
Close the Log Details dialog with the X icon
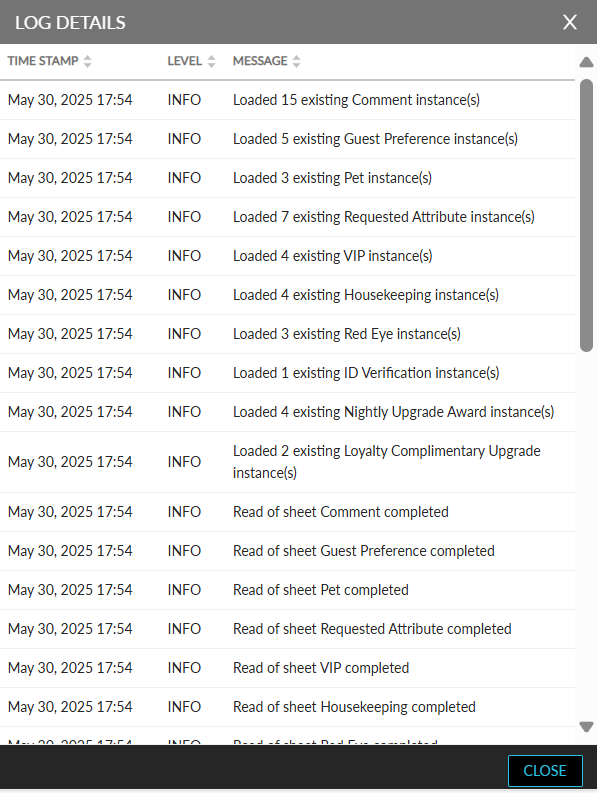570,22
